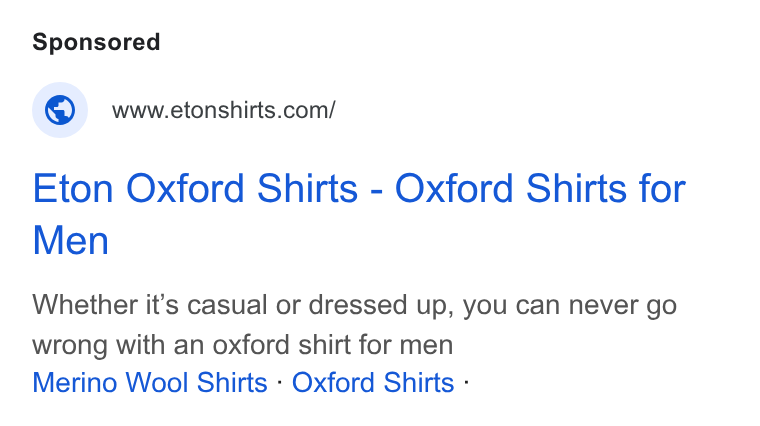Open the Oxford Shirts sitelink below description
Image resolution: width=760 pixels, height=426 pixels.
[373, 382]
